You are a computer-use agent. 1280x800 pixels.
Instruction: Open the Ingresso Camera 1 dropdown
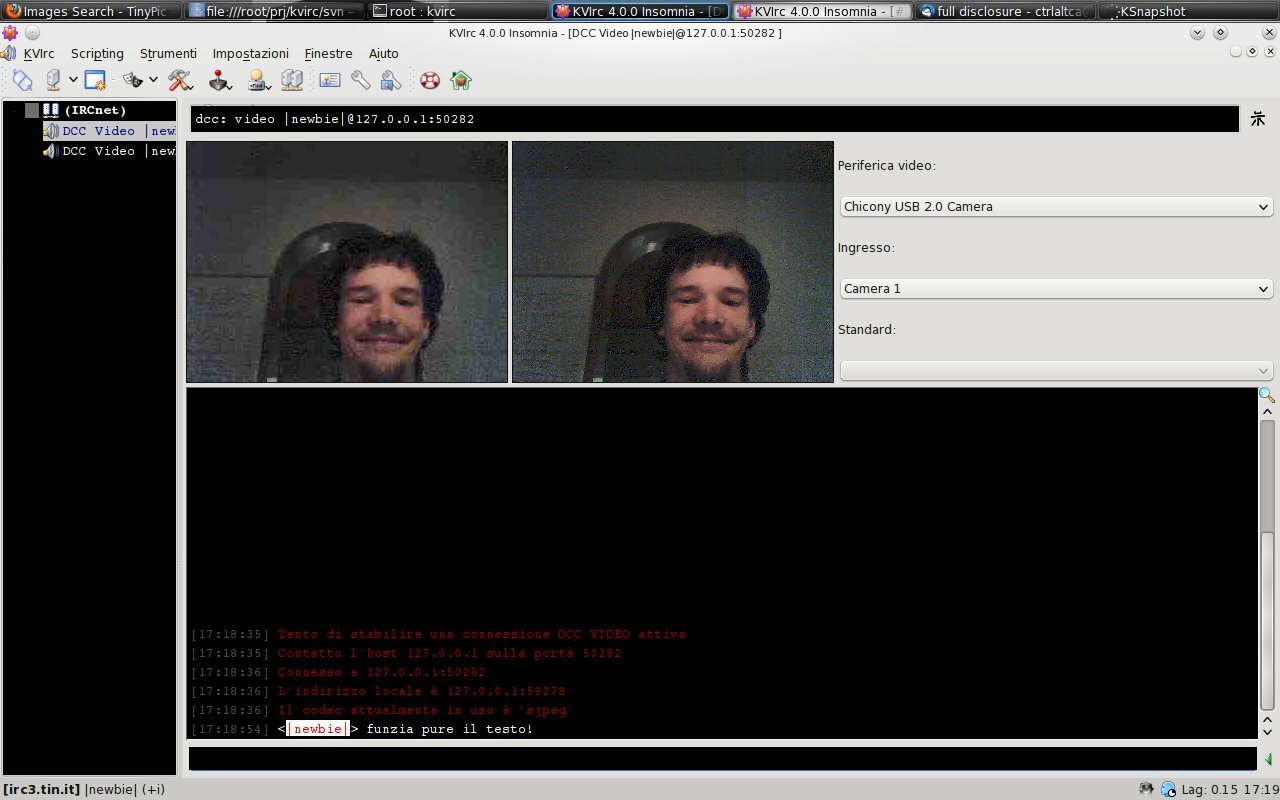pos(1056,289)
